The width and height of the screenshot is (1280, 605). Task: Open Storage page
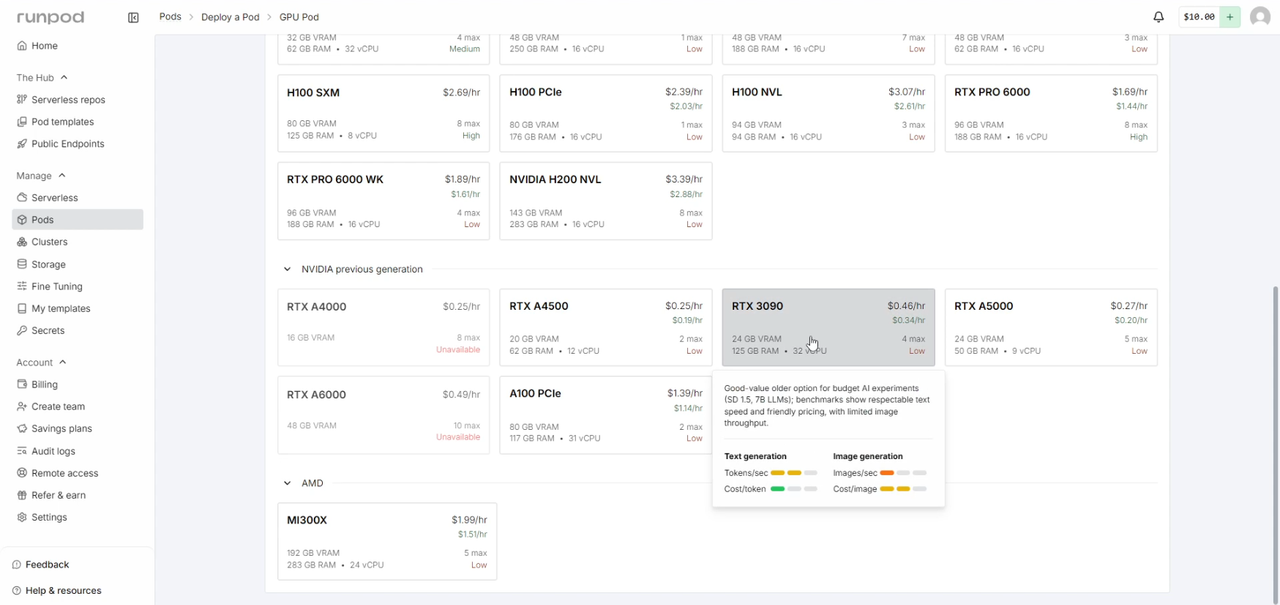pos(48,265)
